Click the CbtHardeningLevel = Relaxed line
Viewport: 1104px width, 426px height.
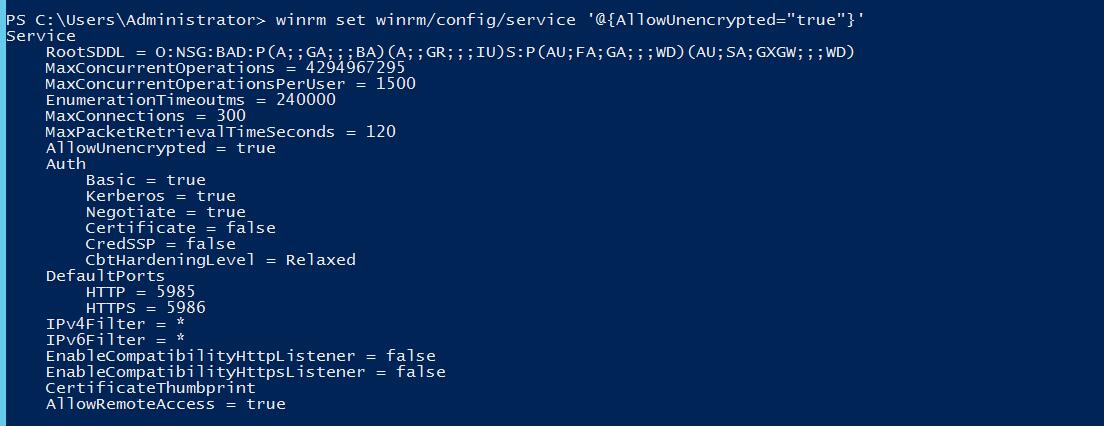point(220,260)
